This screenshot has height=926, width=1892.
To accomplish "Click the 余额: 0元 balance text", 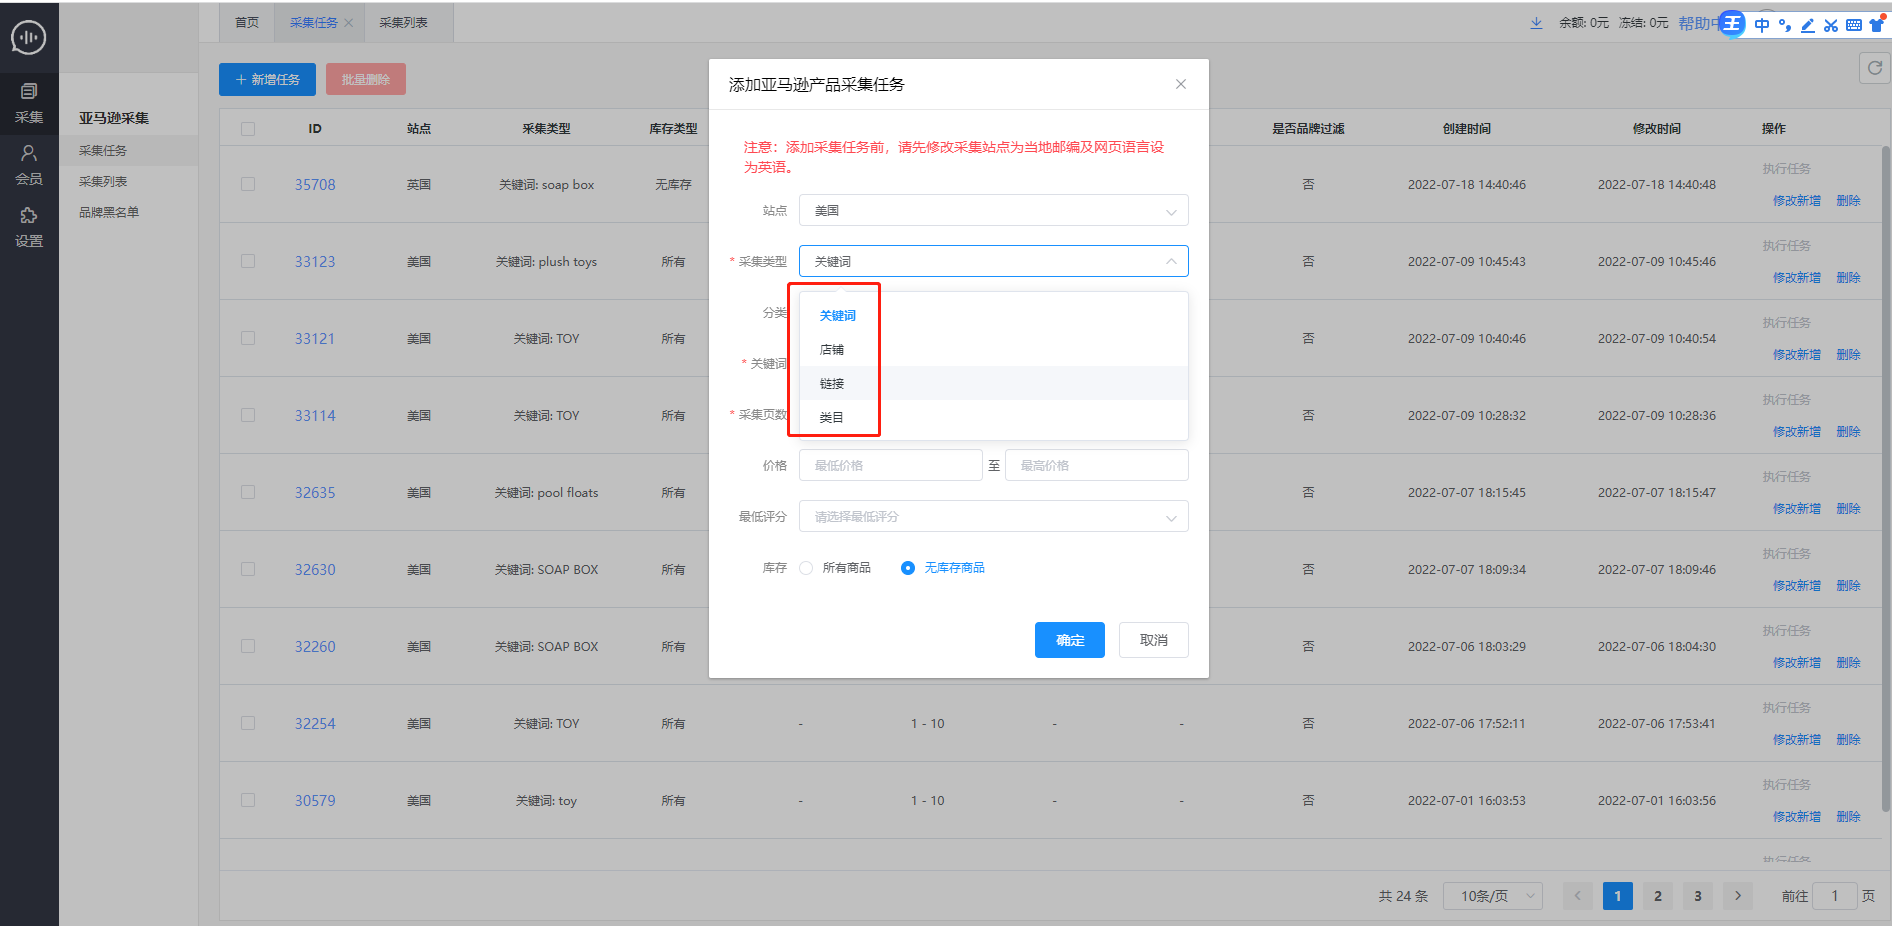I will pos(1584,23).
